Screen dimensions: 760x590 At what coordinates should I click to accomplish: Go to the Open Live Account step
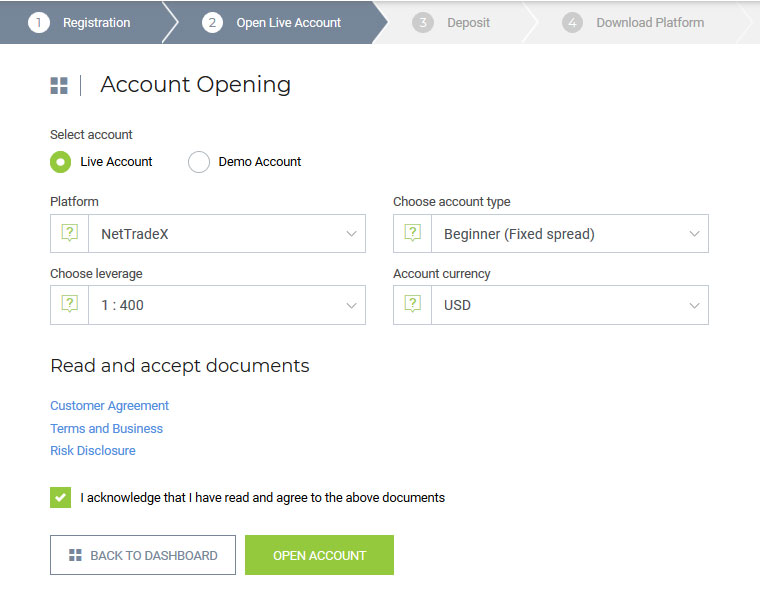click(288, 22)
